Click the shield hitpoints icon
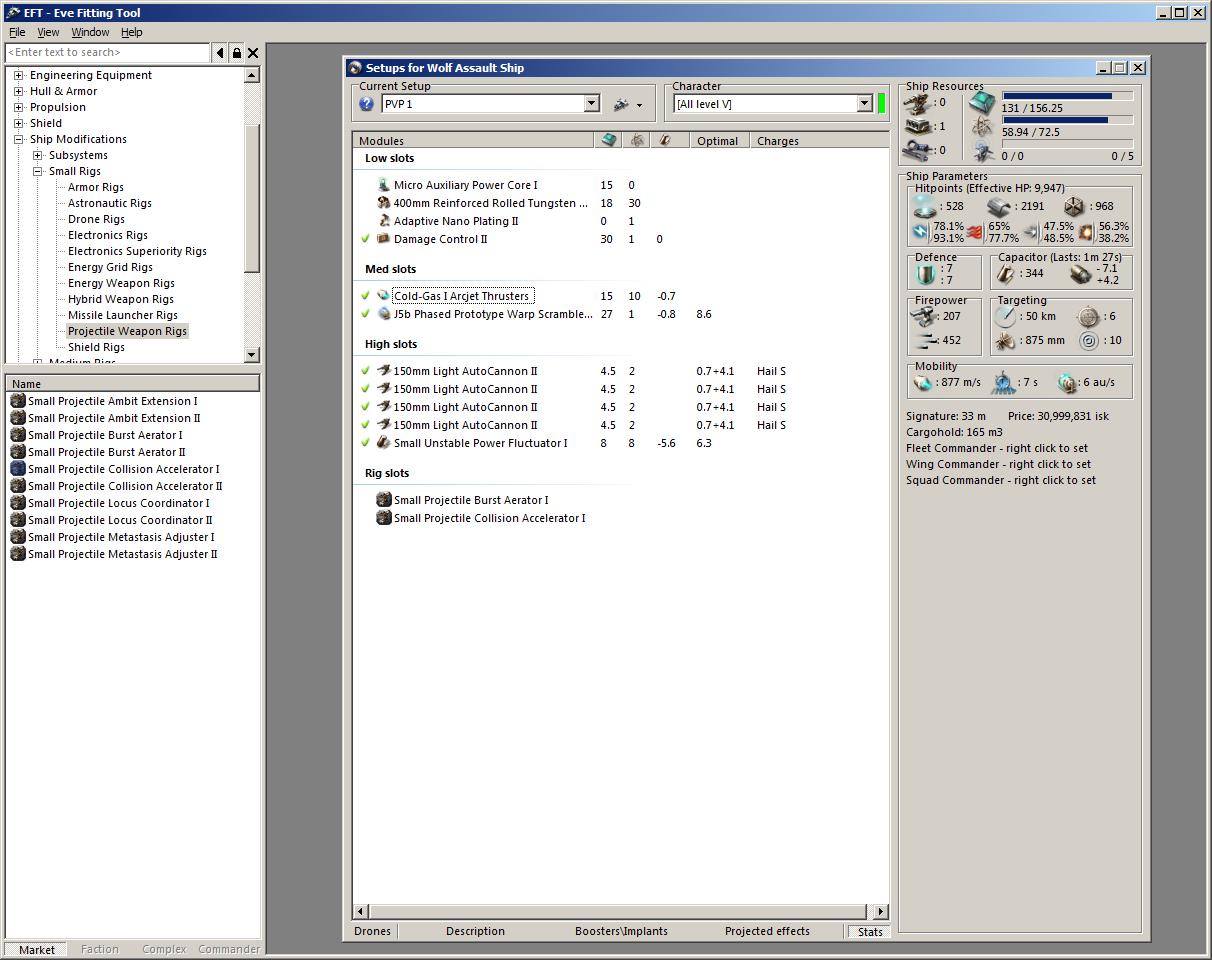Viewport: 1212px width, 960px height. click(x=925, y=206)
